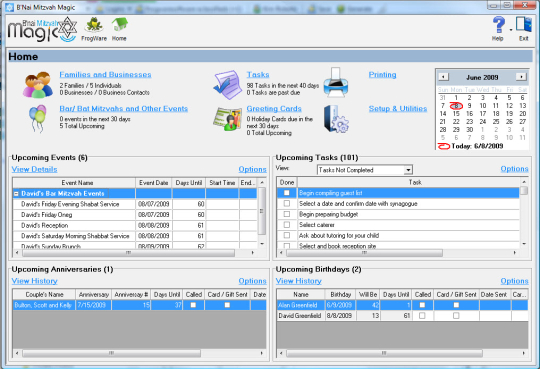This screenshot has width=540, height=369.
Task: Select David's Friday Oneg event row
Action: (135, 215)
